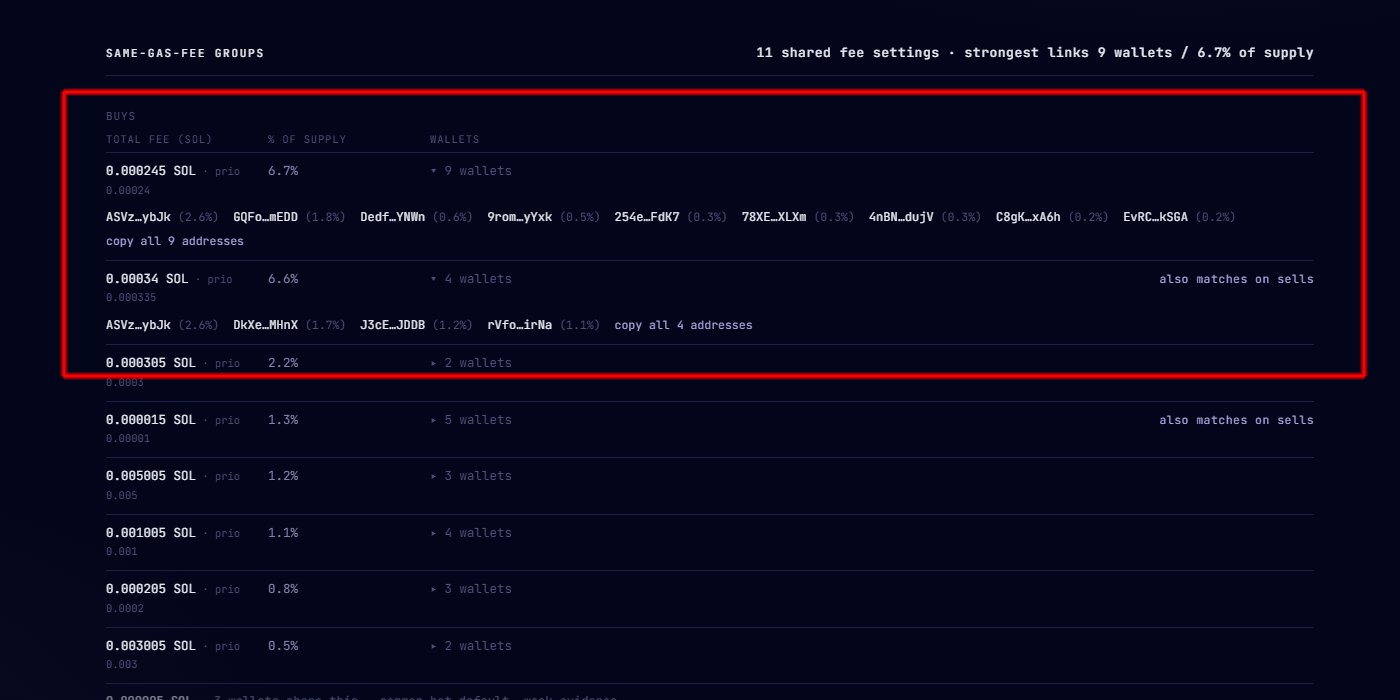Expand the 3 wallets group at 0.000205 SOL
1400x700 pixels.
470,589
